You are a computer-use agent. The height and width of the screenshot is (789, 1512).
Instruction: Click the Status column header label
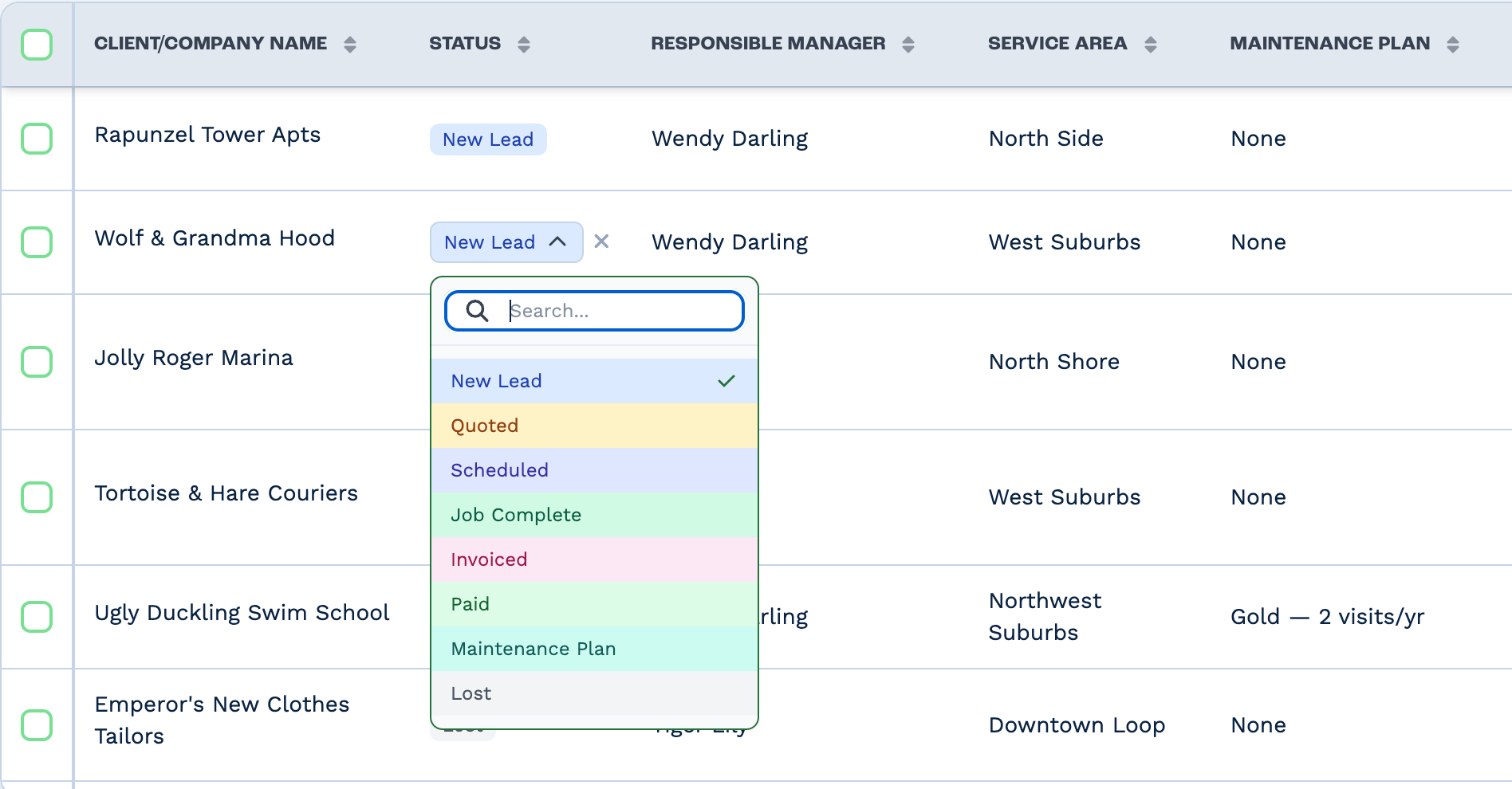click(x=465, y=43)
